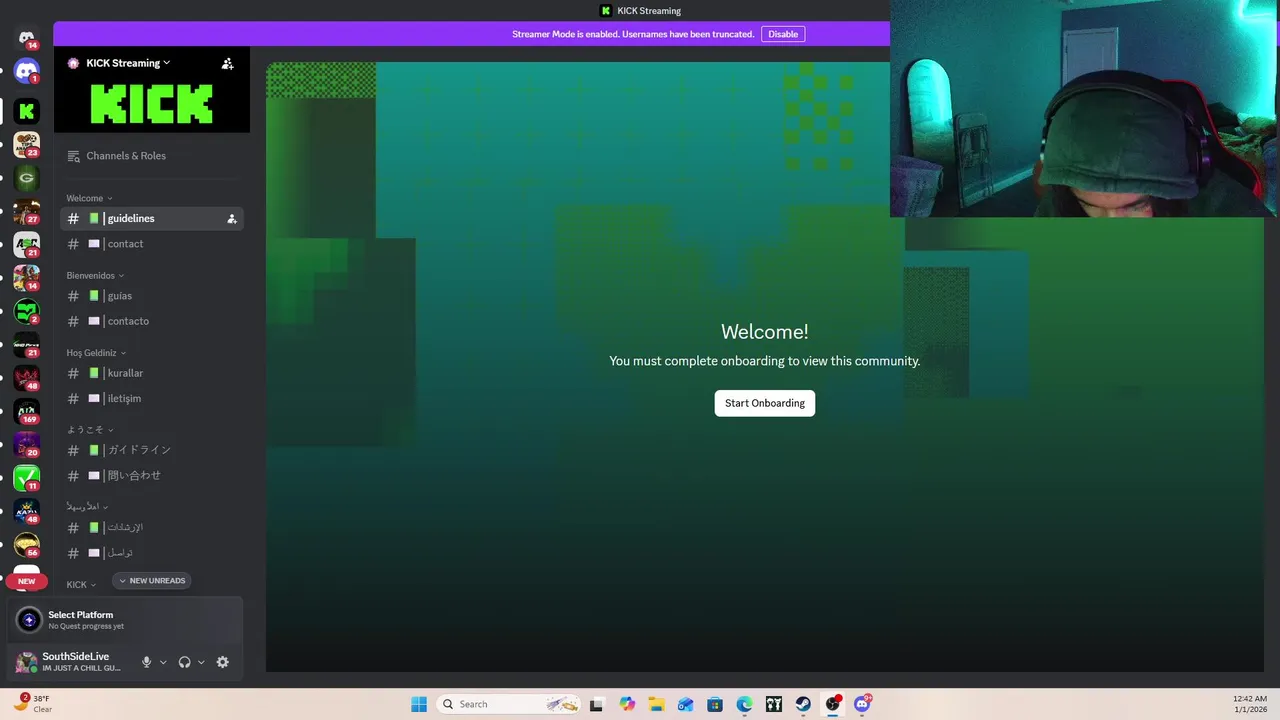Collapse the Welcome category
The height and width of the screenshot is (720, 1280).
click(89, 198)
